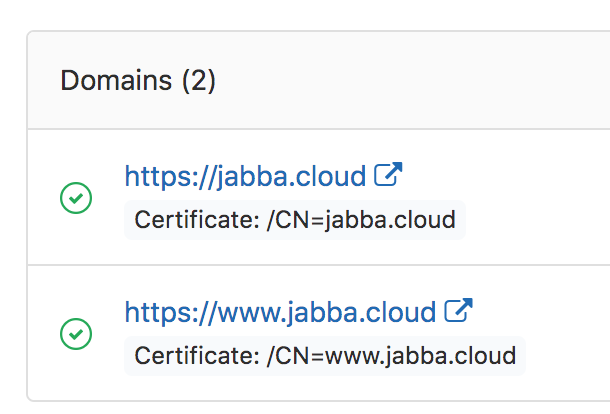The height and width of the screenshot is (414, 610).
Task: Click the external link icon beside https://jabba.cloud
Action: (387, 176)
